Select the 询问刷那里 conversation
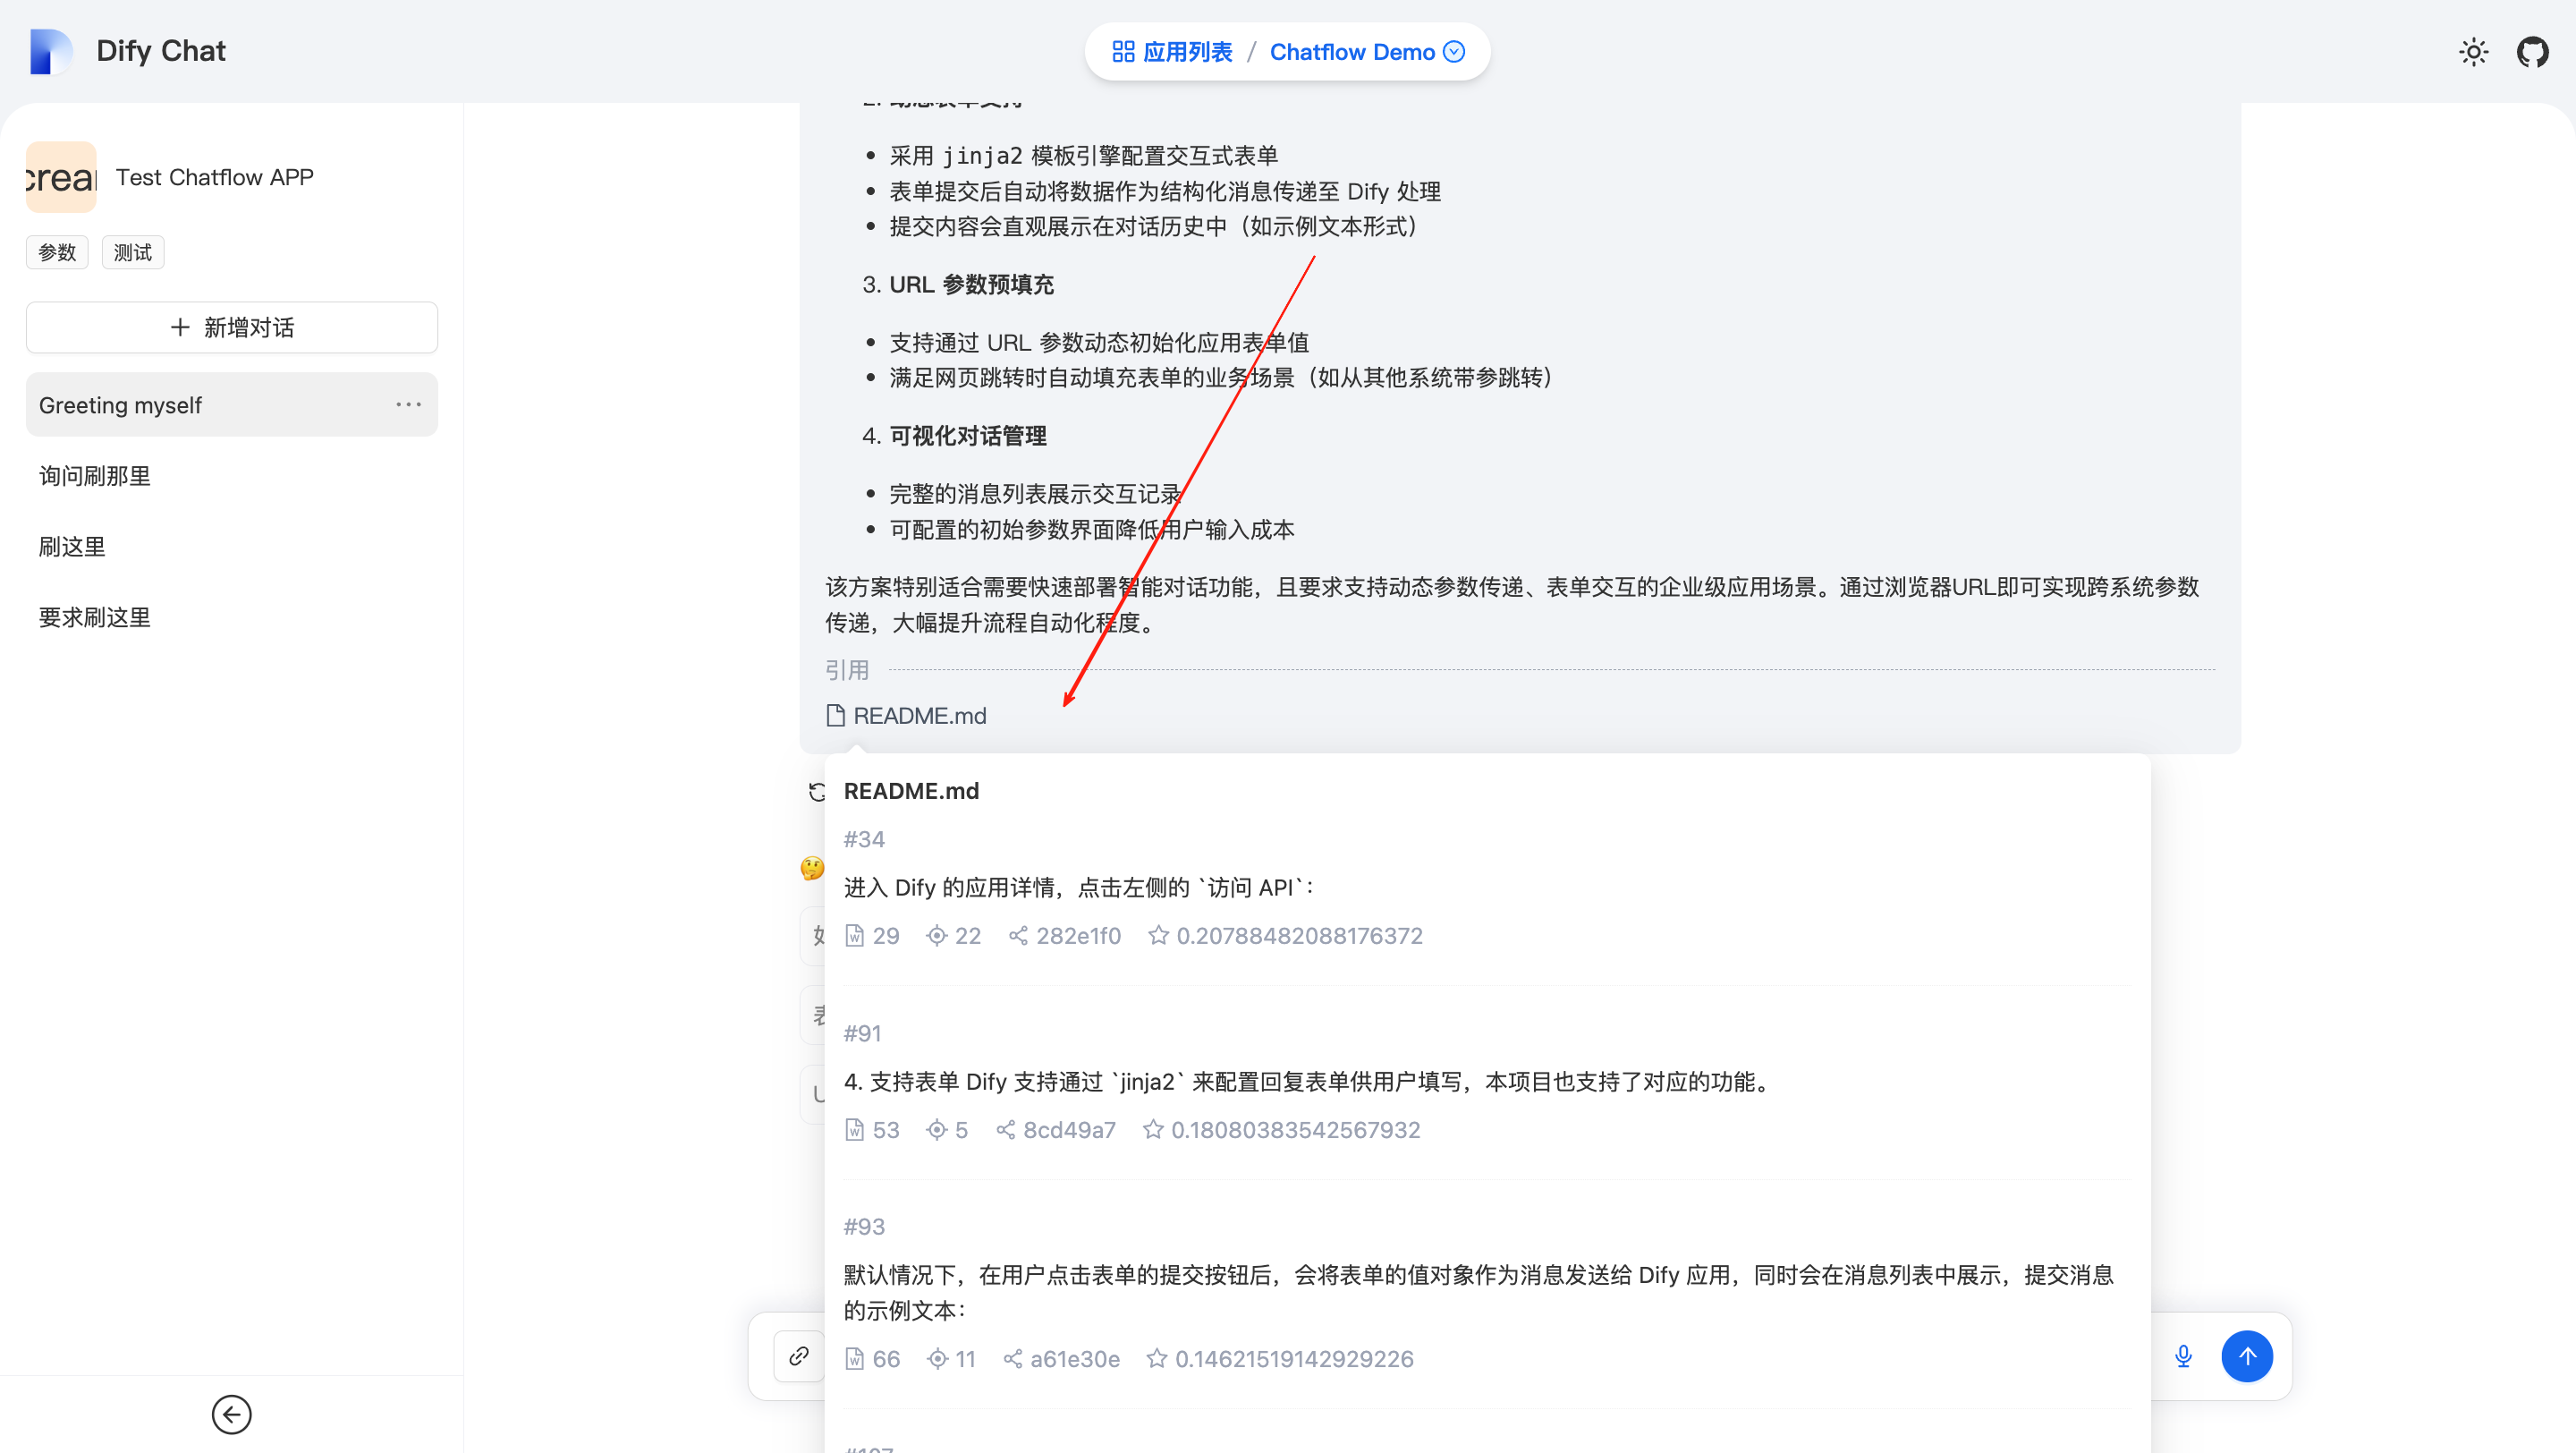The image size is (2576, 1453). coord(93,475)
